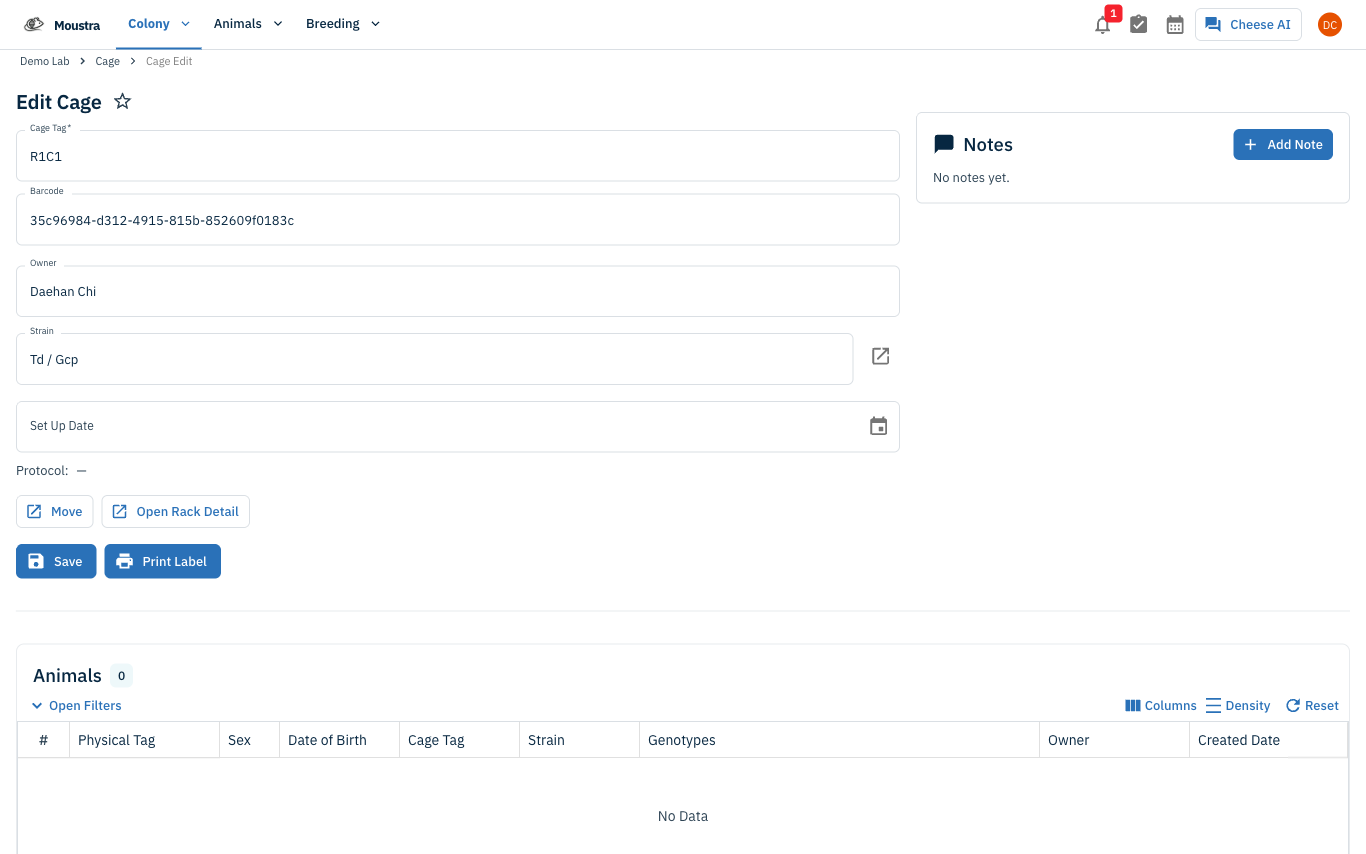Viewport: 1366px width, 854px height.
Task: Open Cheese AI chat
Action: pos(1248,25)
